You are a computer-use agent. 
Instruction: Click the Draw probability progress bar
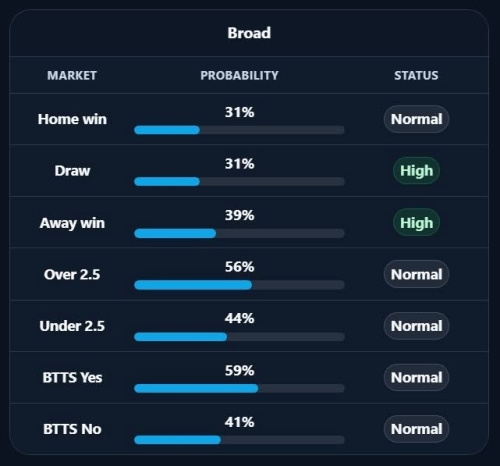[x=239, y=182]
